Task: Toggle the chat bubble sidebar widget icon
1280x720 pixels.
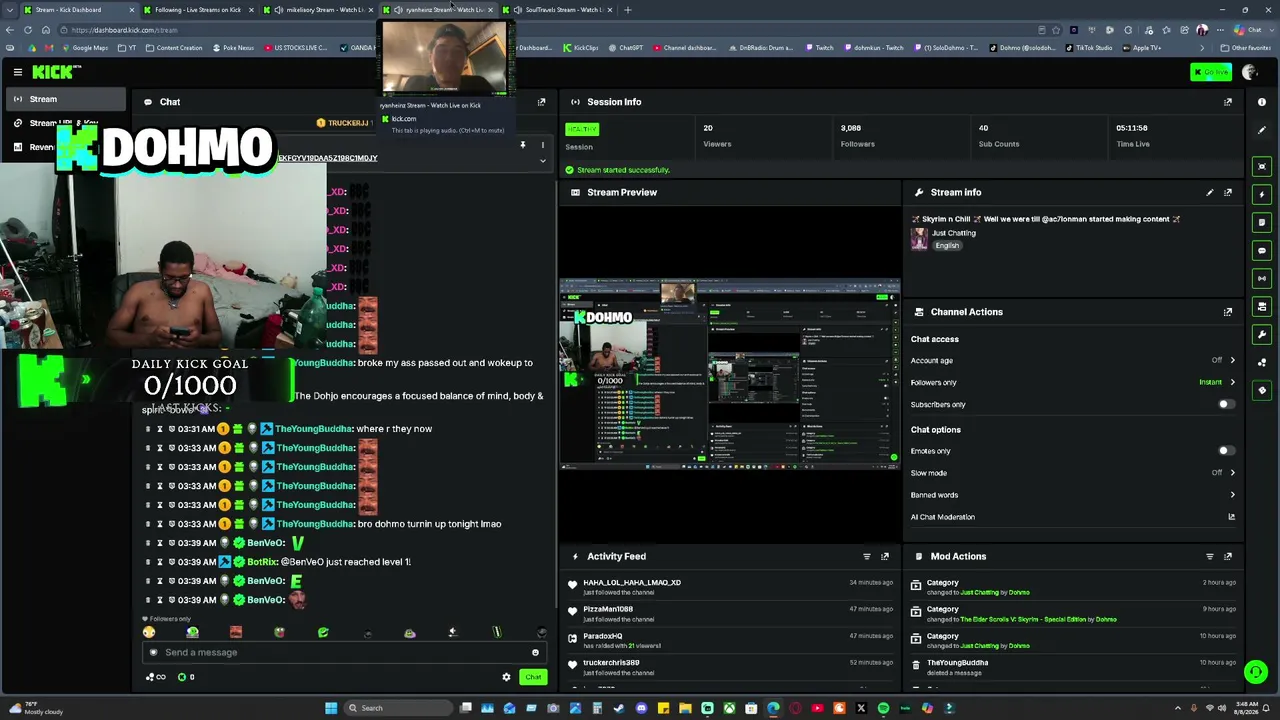Action: click(1262, 250)
